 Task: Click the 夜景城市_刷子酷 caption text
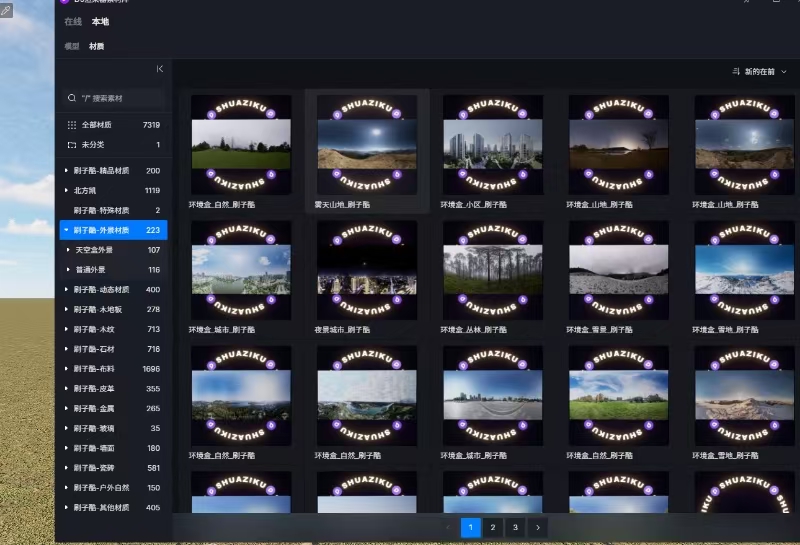pos(342,330)
